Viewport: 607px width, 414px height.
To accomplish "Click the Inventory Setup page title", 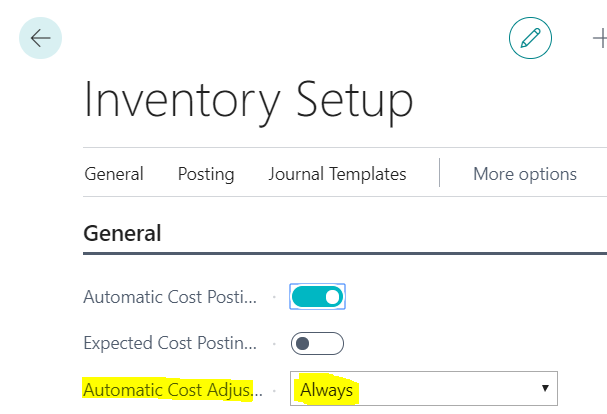I will tap(248, 101).
